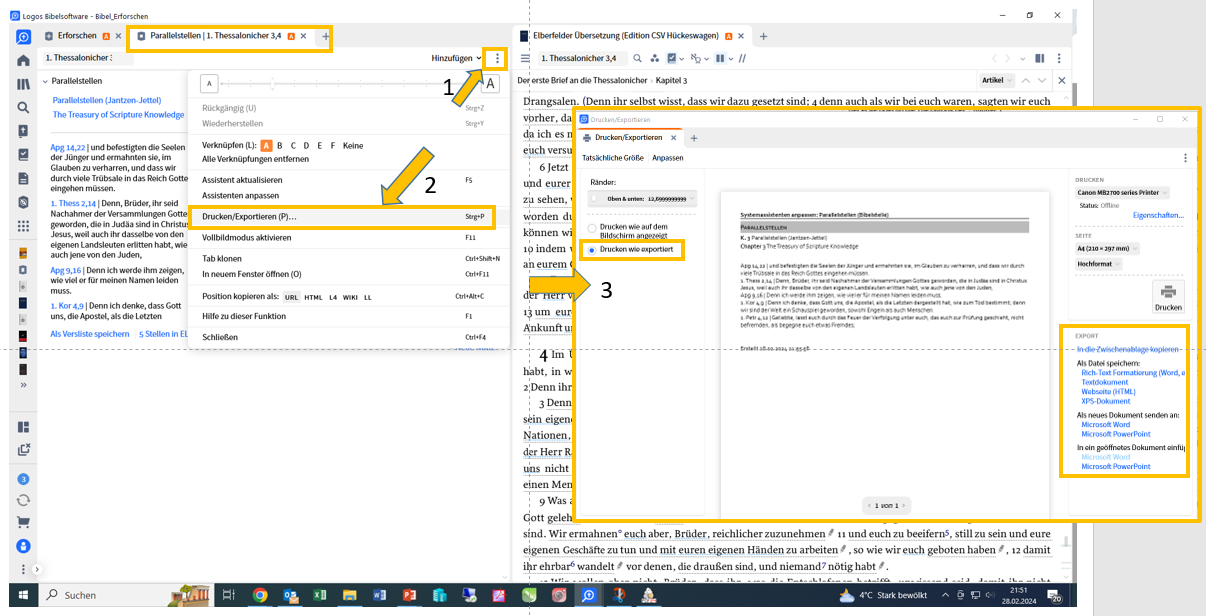Open the Library icon in left sidebar
This screenshot has width=1206, height=616.
23,84
